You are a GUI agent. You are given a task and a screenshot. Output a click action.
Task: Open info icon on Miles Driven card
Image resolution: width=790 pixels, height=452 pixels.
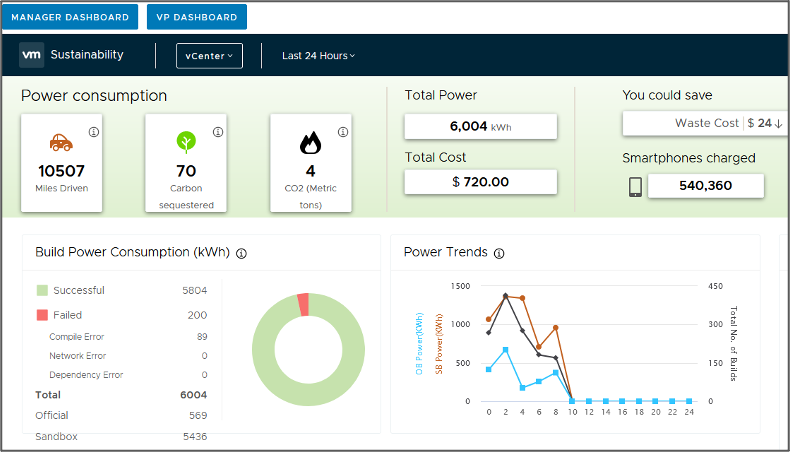(94, 132)
